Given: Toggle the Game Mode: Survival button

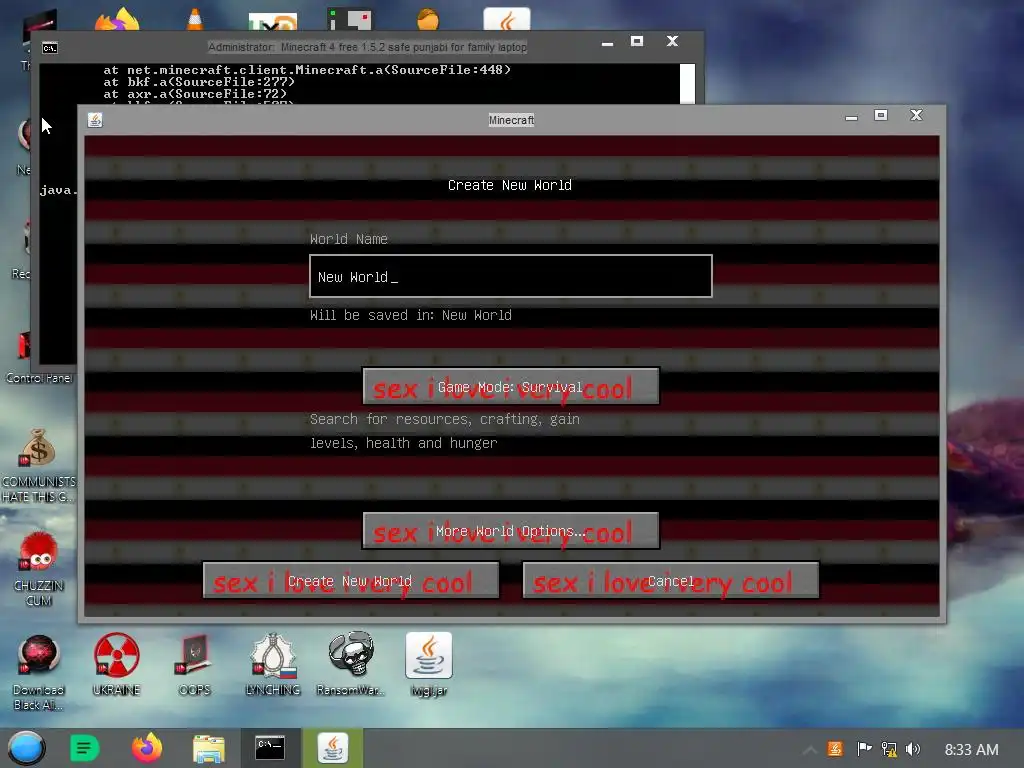Looking at the screenshot, I should [511, 387].
